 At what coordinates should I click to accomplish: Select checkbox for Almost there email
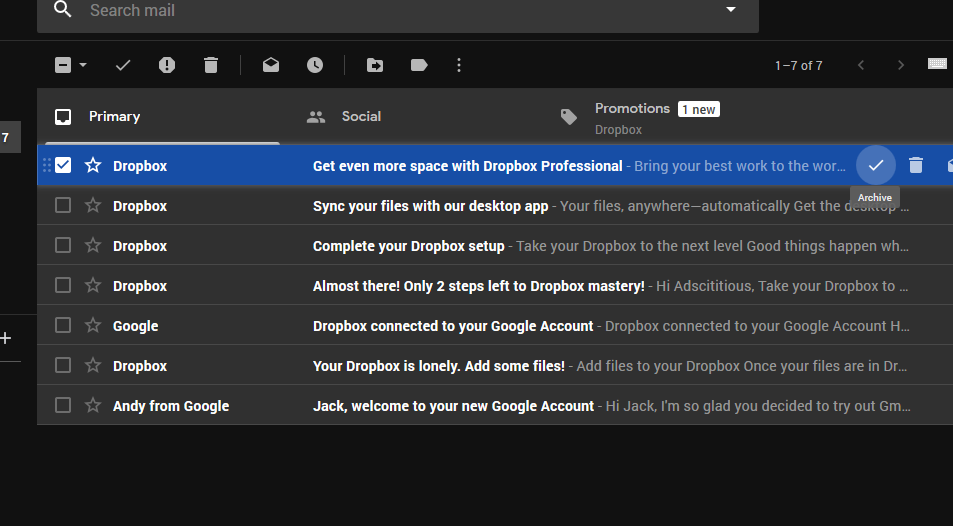point(63,285)
